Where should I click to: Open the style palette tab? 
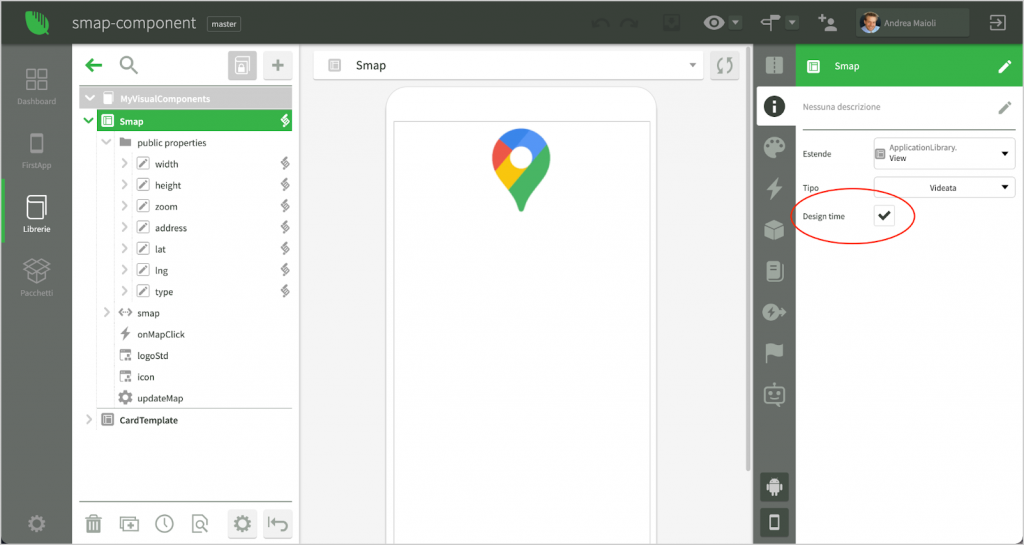click(775, 148)
